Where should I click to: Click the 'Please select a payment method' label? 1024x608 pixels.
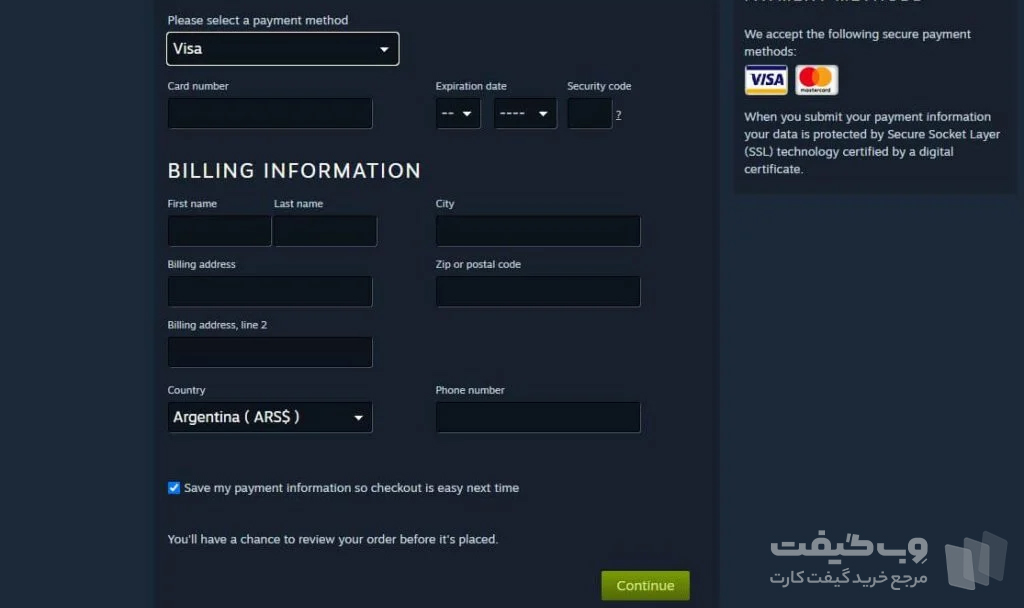point(258,20)
